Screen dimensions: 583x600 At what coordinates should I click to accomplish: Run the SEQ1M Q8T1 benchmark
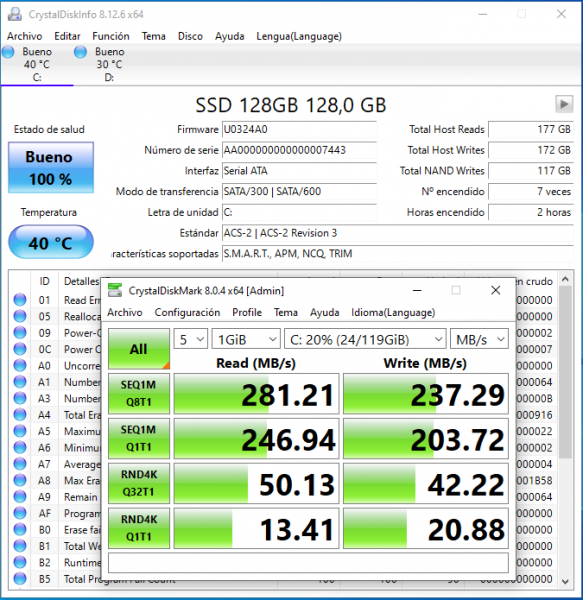[x=139, y=394]
